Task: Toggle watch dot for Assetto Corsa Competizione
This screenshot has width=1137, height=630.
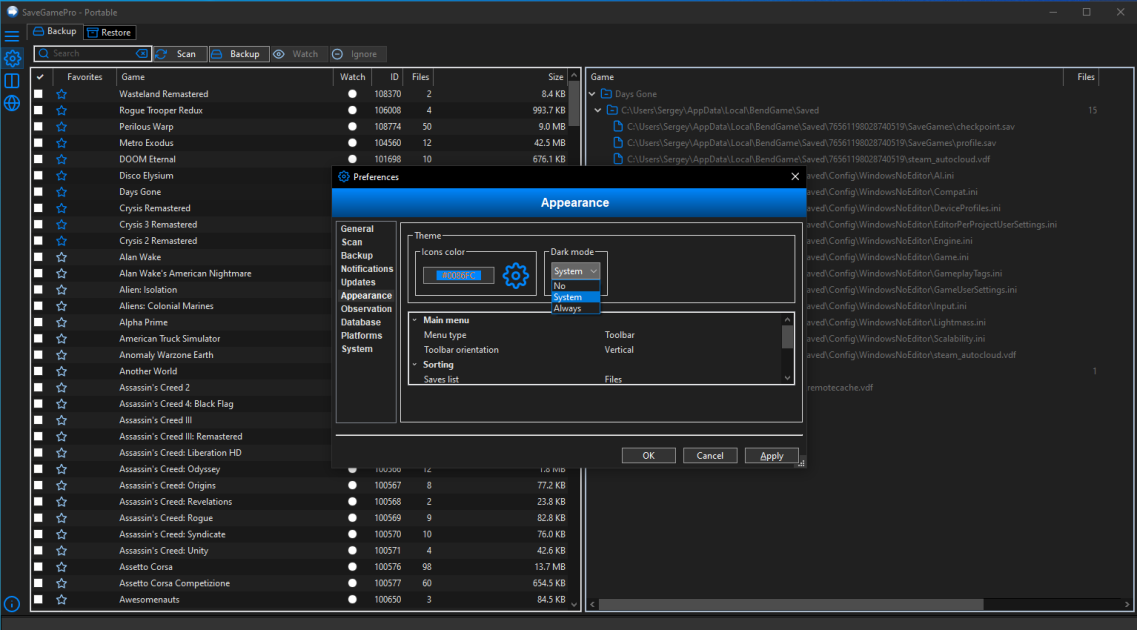Action: 352,583
